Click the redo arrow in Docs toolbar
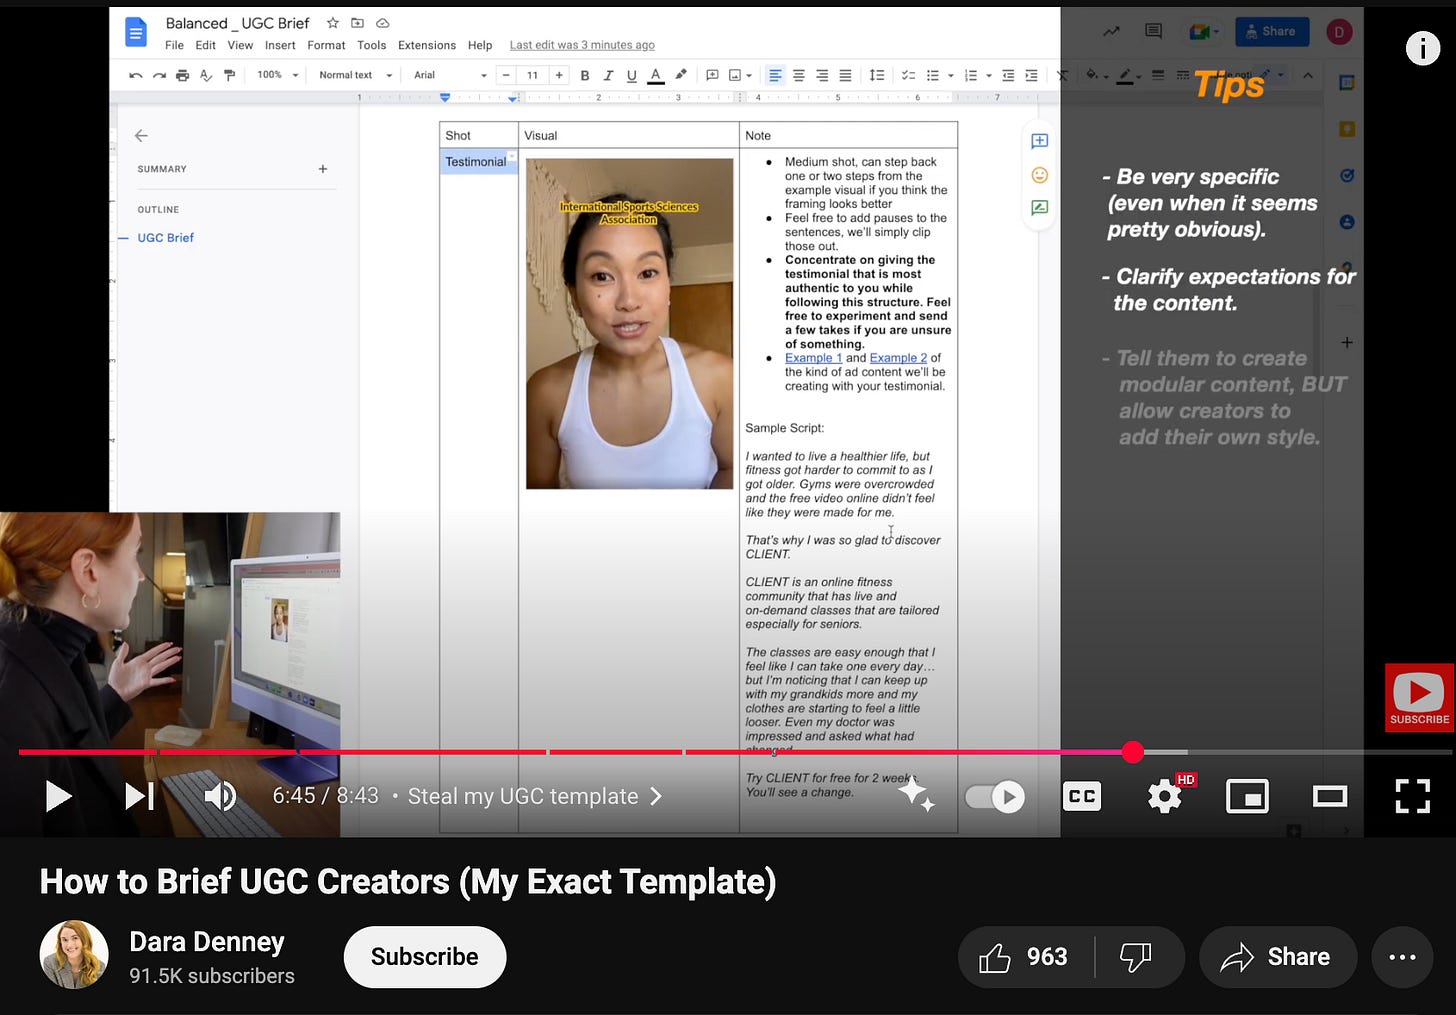The image size is (1456, 1015). click(x=159, y=75)
